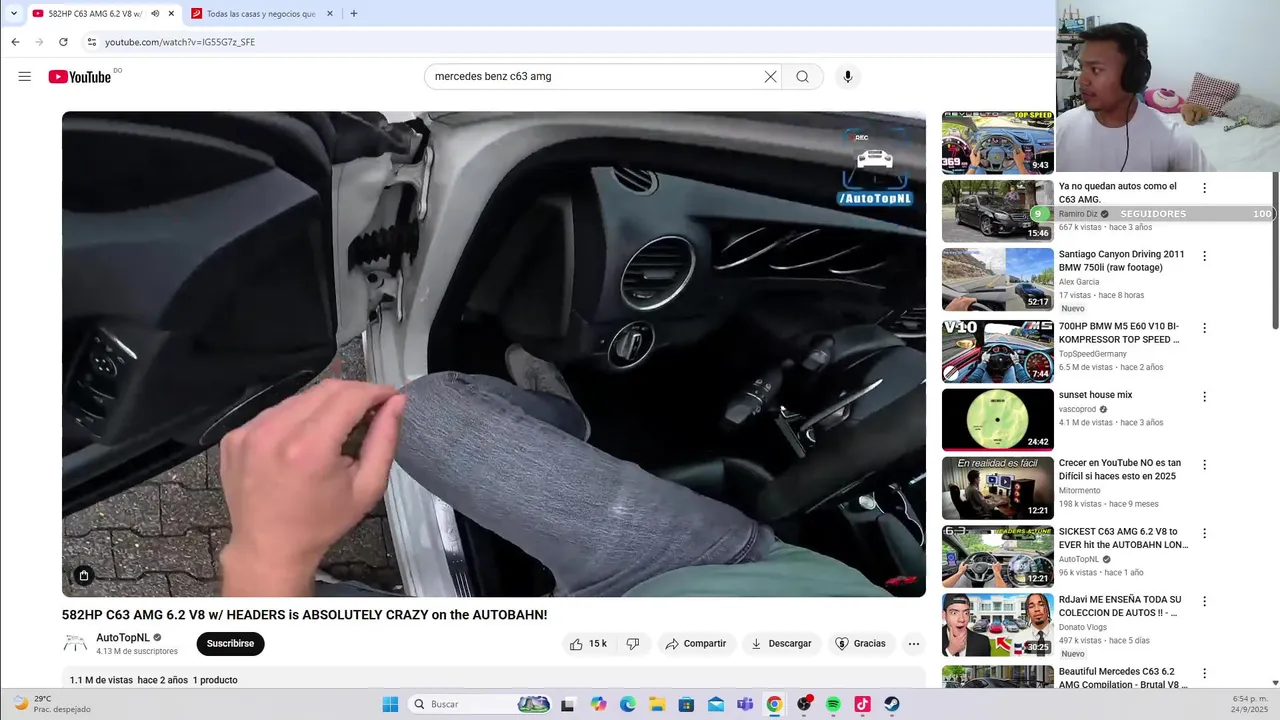Go to the YouTube home logo
This screenshot has width=1280, height=720.
click(x=80, y=77)
